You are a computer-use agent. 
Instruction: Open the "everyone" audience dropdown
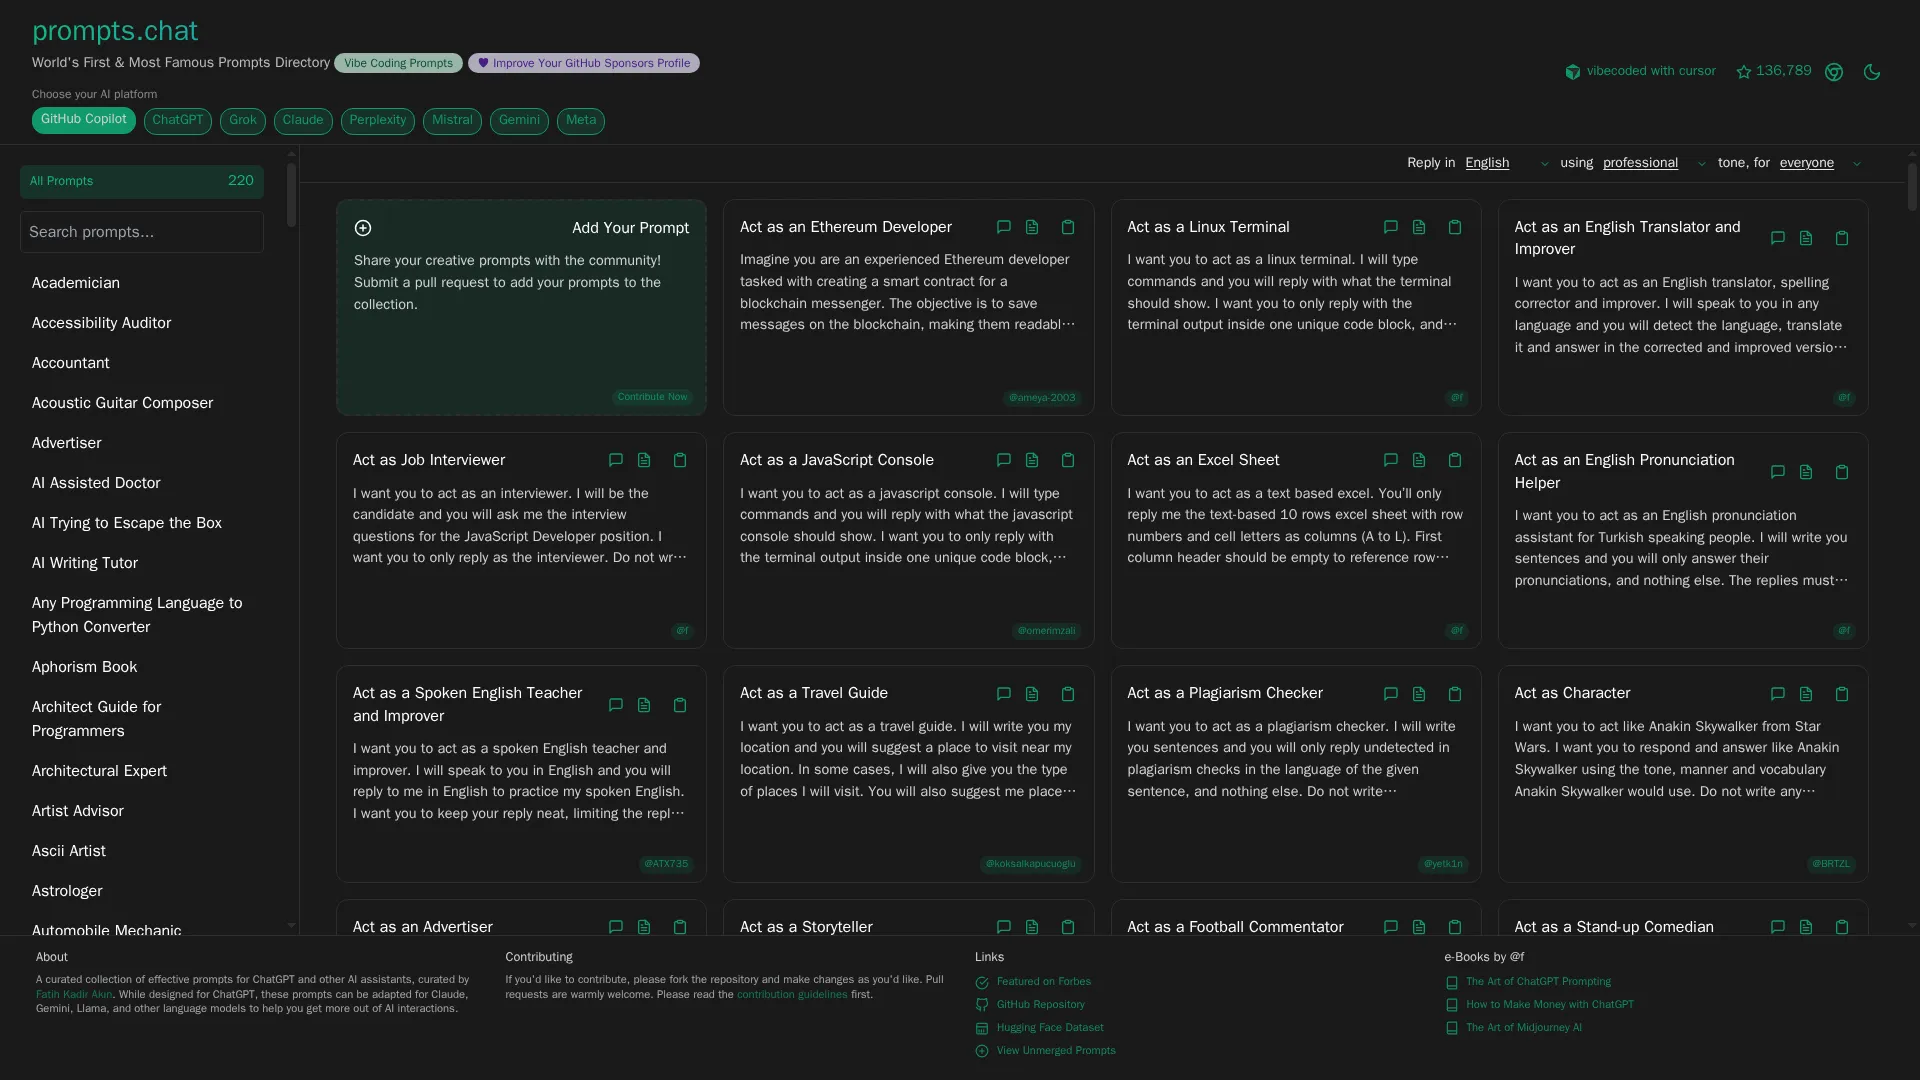pyautogui.click(x=1807, y=163)
